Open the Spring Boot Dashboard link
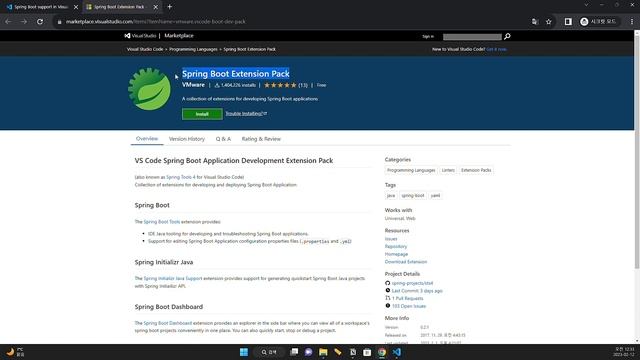Viewport: 640px width, 360px height. 167,323
